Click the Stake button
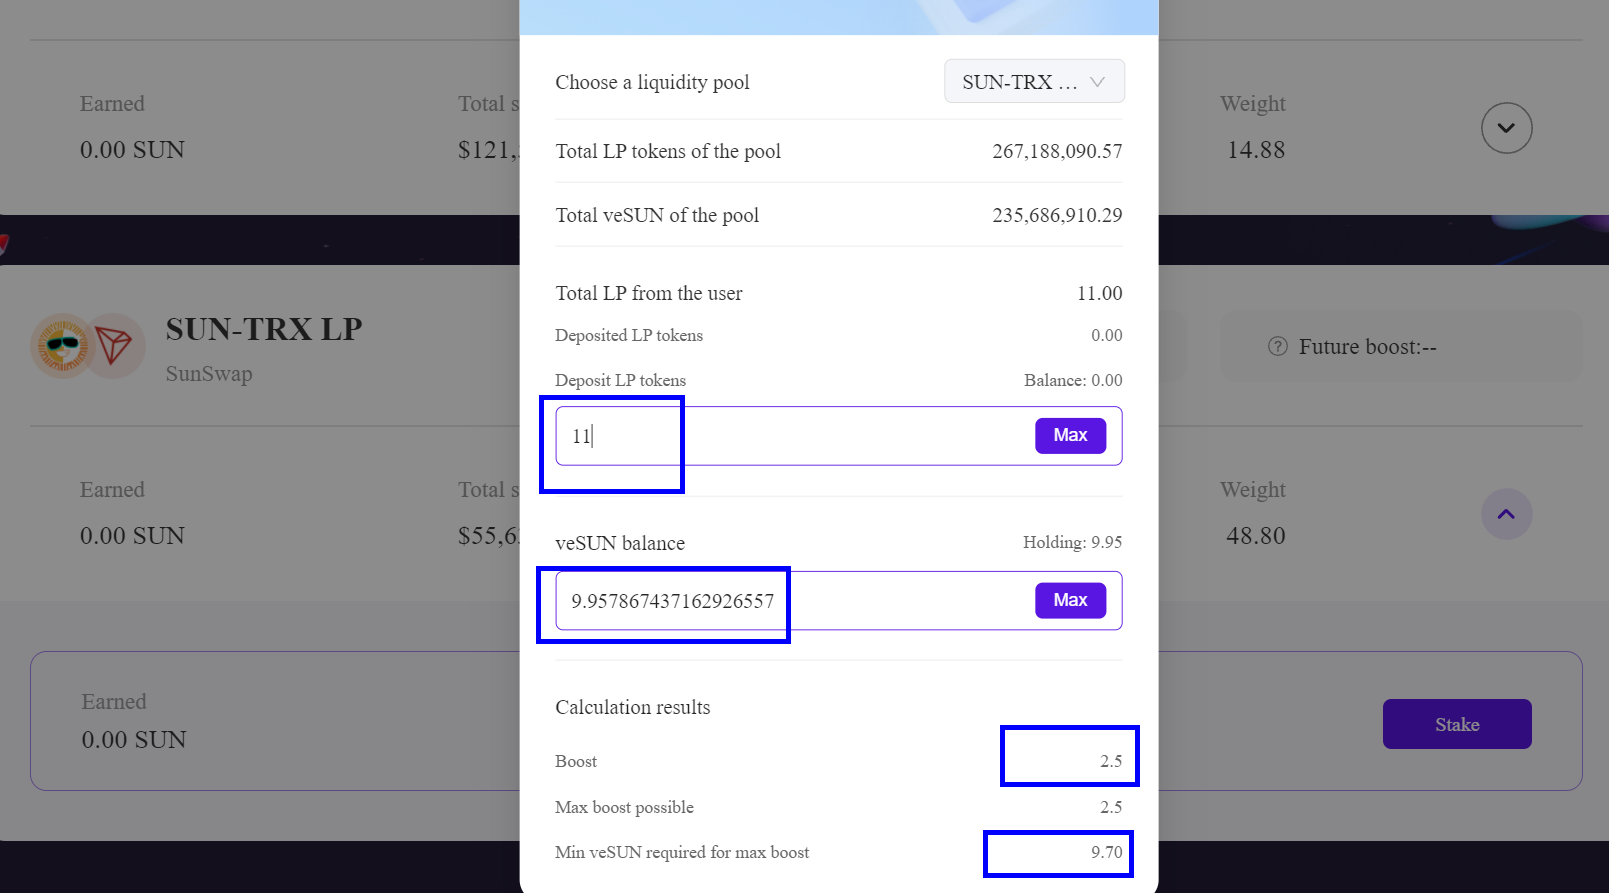The height and width of the screenshot is (893, 1609). point(1457,724)
